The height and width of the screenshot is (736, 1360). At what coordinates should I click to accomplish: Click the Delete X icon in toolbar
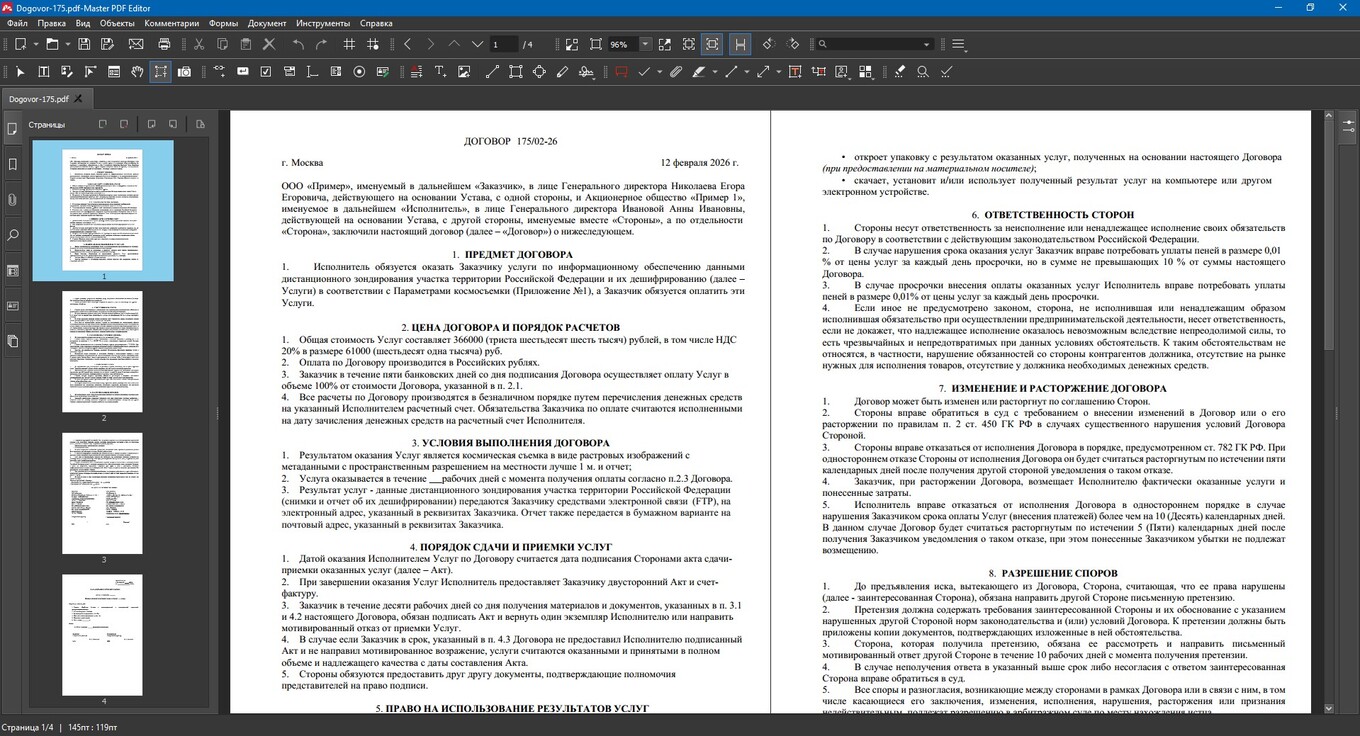[x=268, y=44]
